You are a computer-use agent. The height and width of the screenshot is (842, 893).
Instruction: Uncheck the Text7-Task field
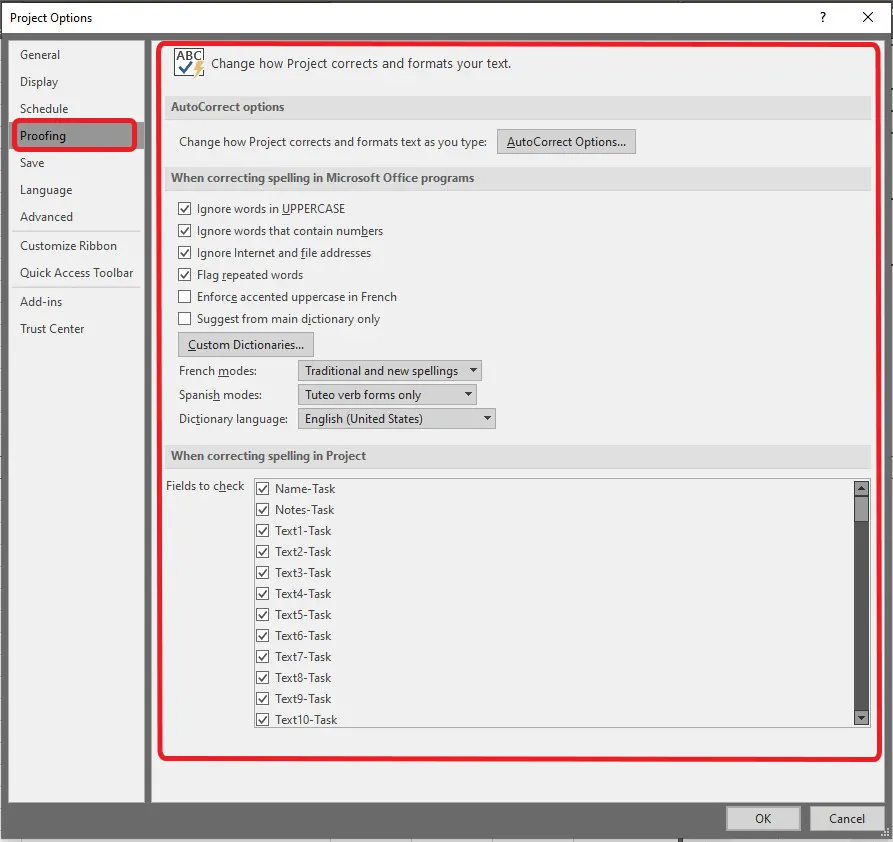pos(263,657)
